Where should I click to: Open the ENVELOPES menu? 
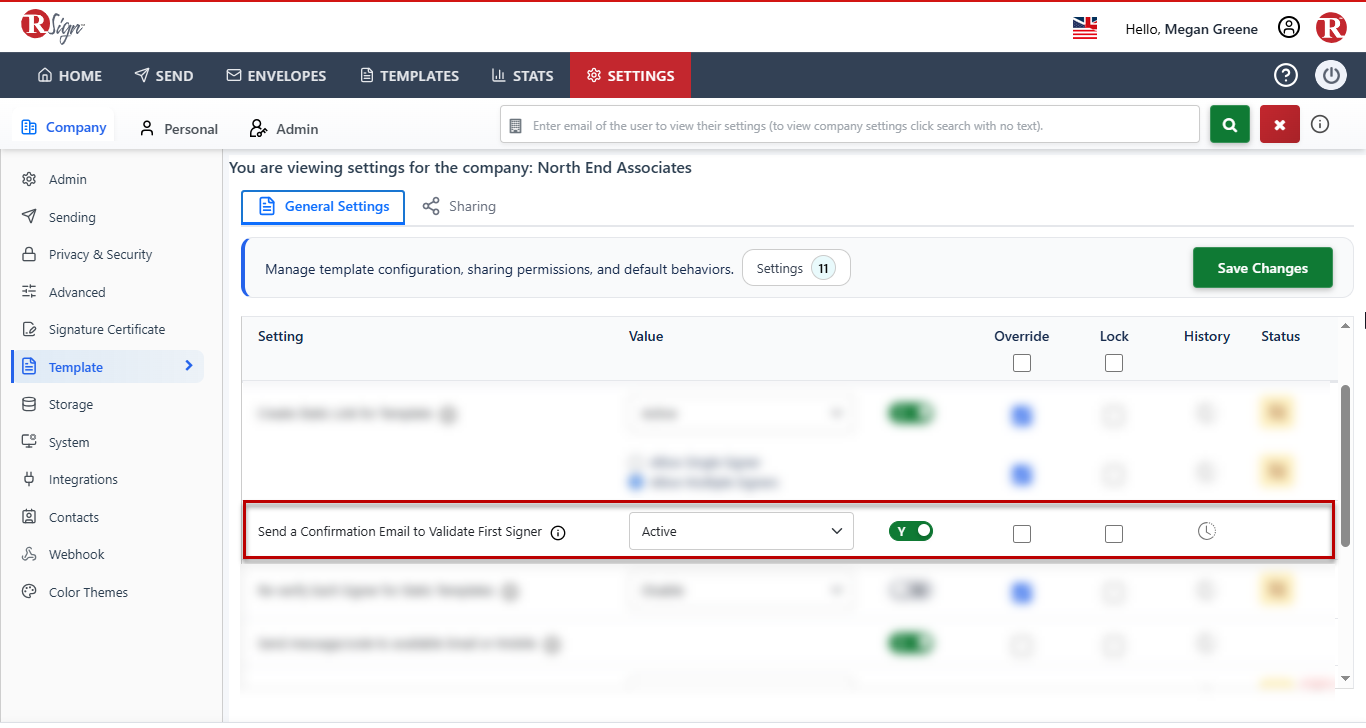coord(276,75)
